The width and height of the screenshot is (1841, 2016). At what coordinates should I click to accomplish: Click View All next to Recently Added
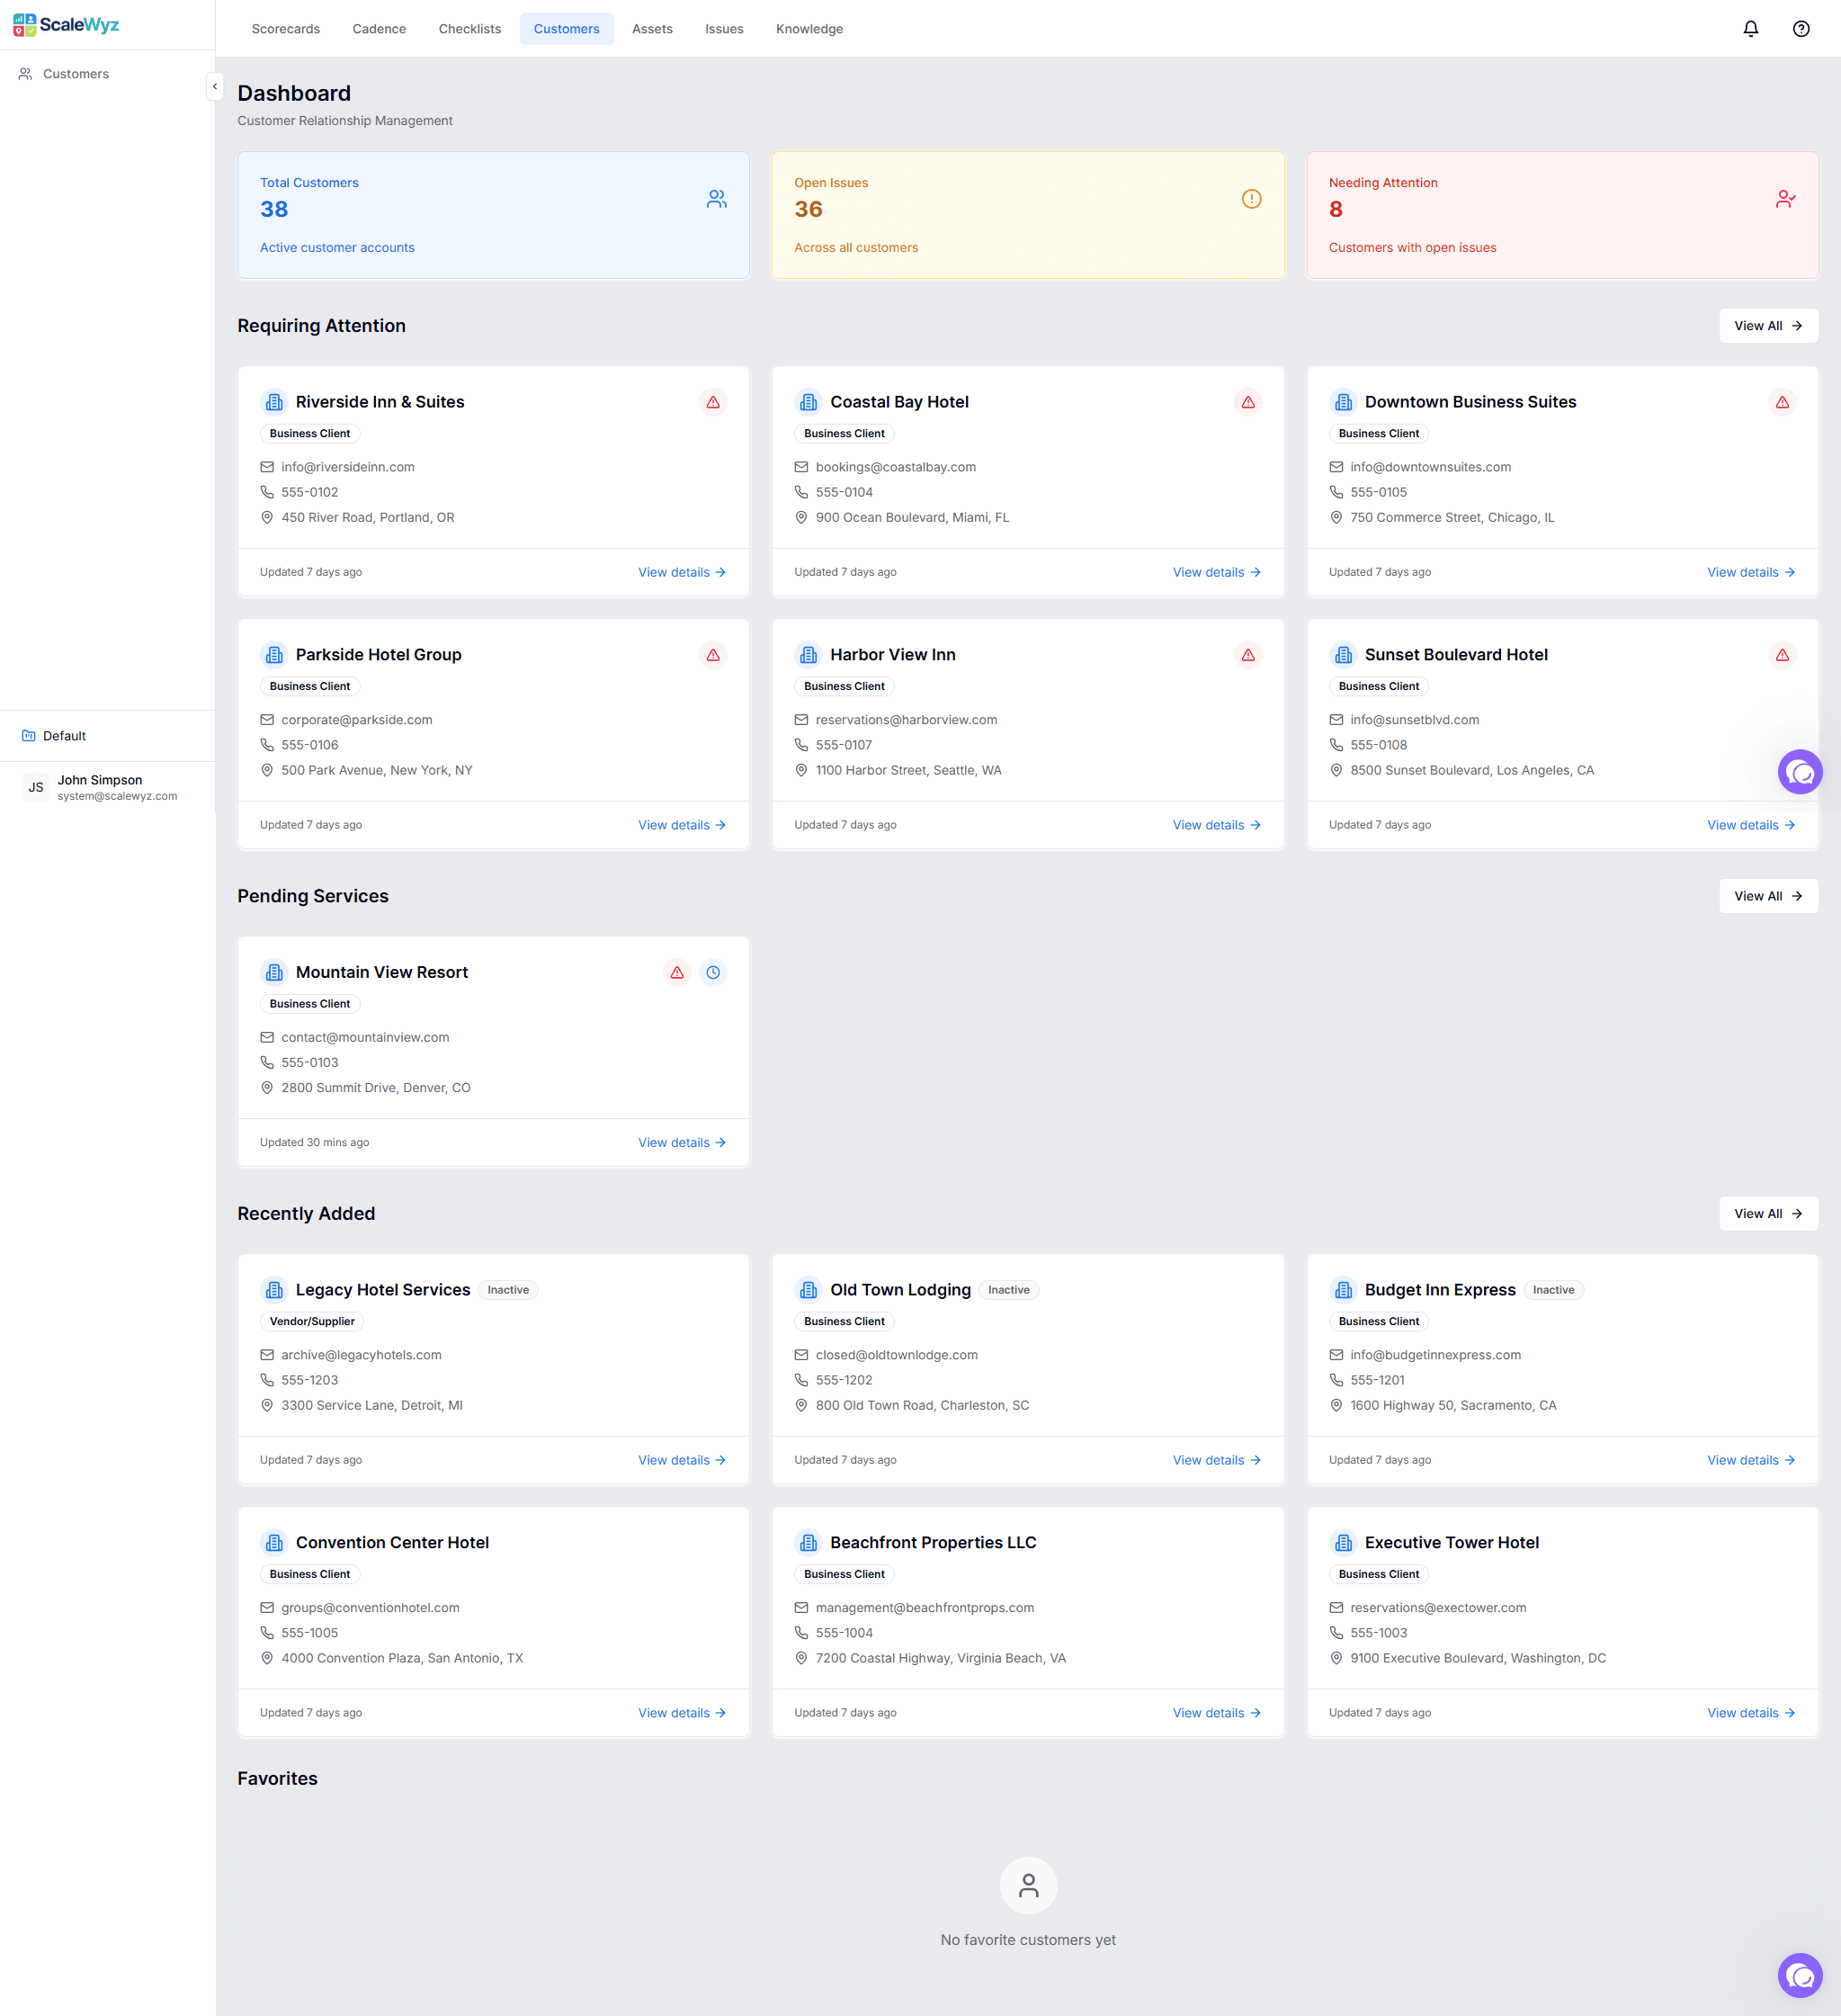(x=1768, y=1213)
